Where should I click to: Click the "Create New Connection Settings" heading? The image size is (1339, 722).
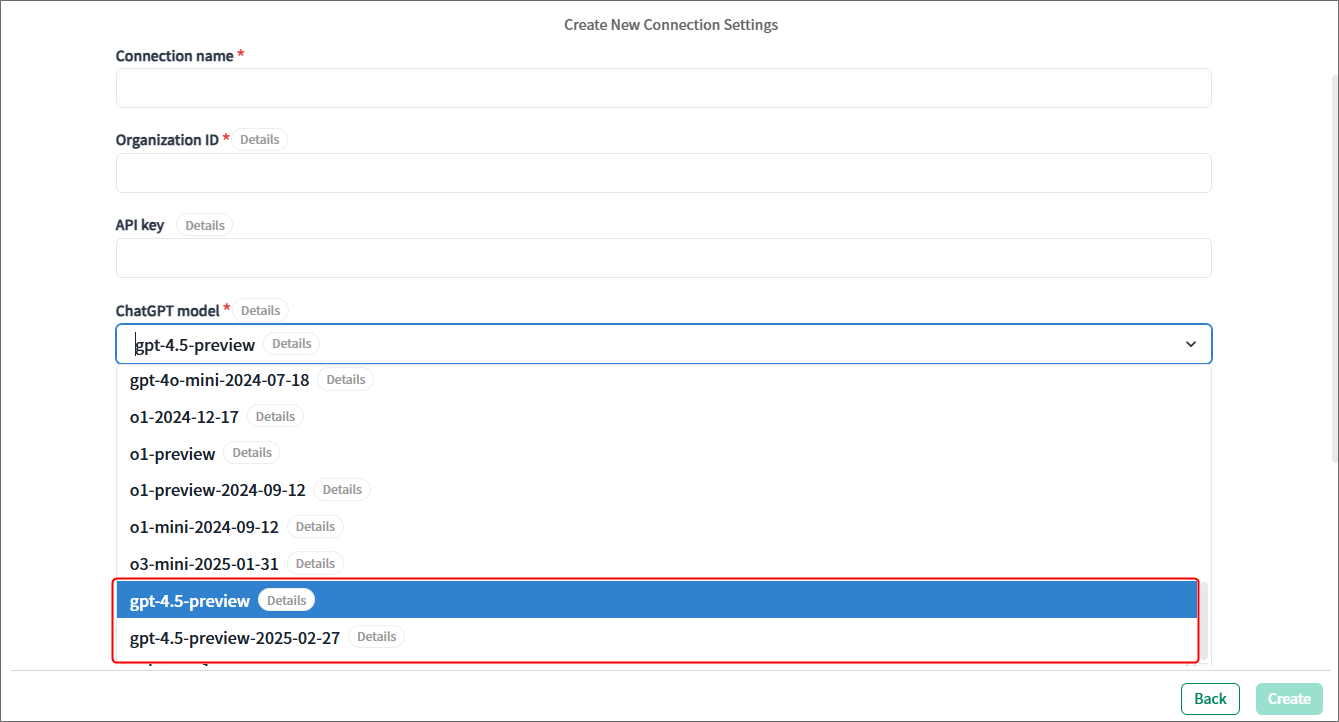tap(671, 24)
